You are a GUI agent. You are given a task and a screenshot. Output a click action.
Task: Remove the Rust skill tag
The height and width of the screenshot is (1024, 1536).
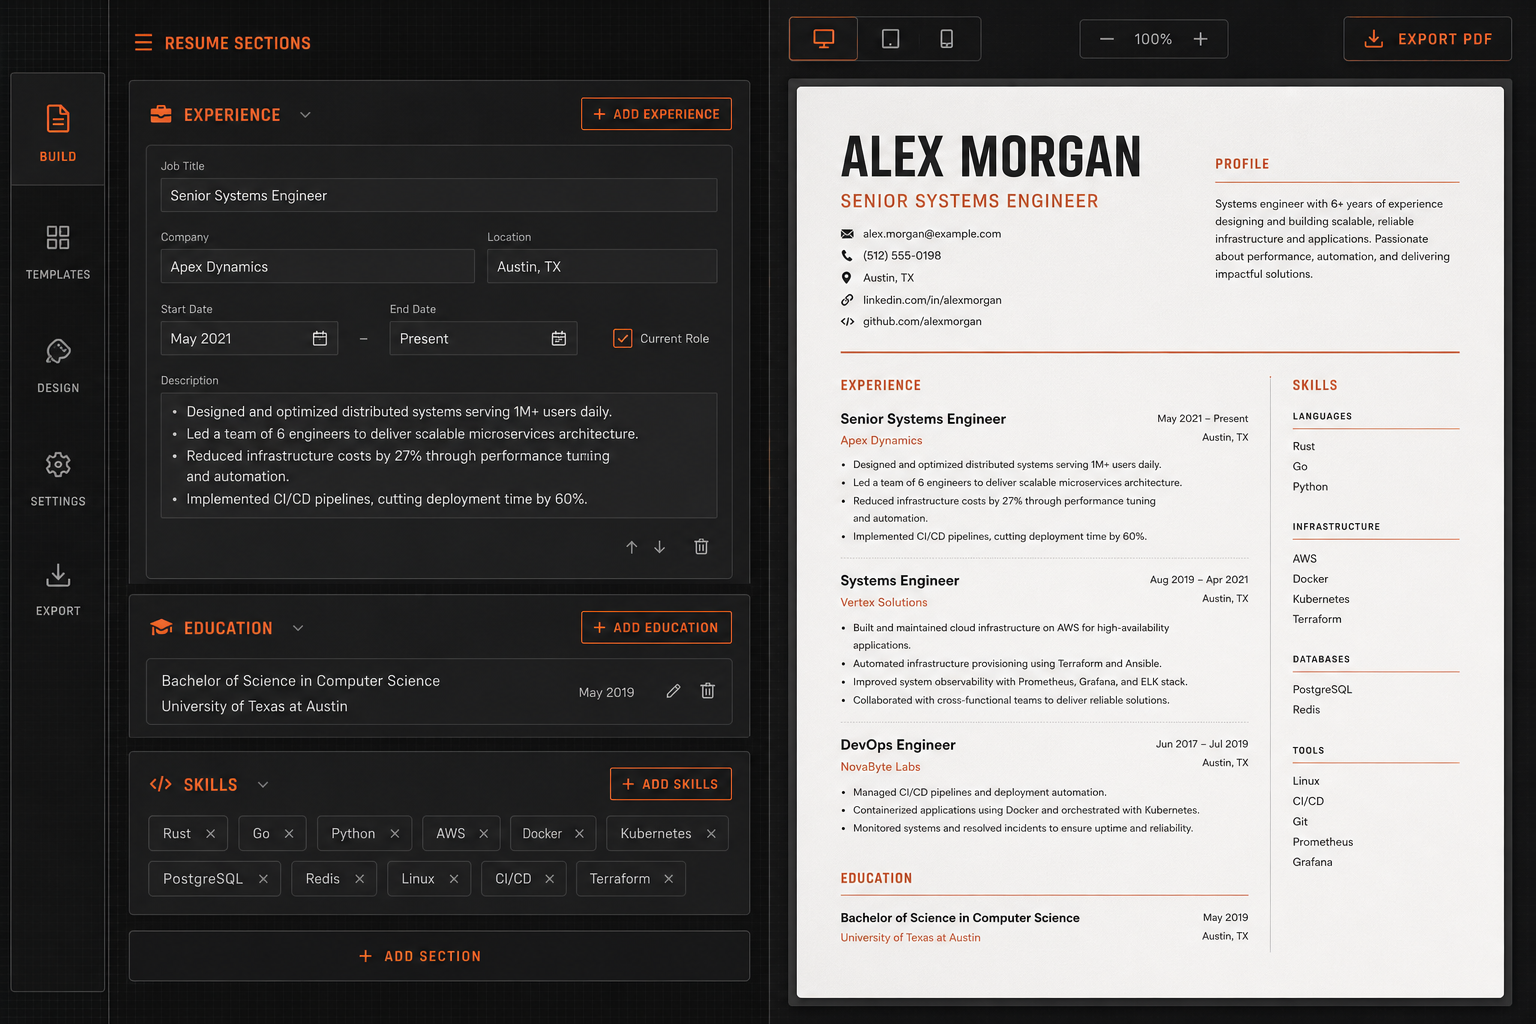pyautogui.click(x=210, y=833)
